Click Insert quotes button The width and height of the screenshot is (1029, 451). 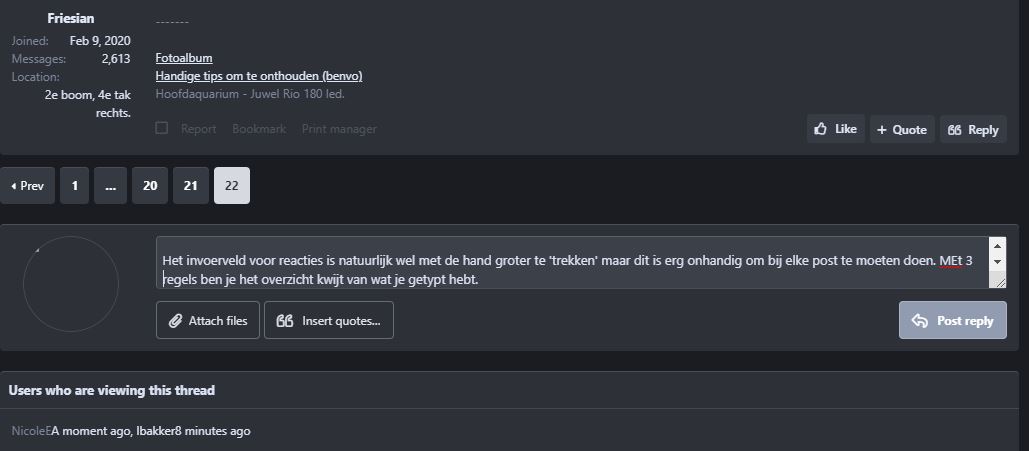329,321
